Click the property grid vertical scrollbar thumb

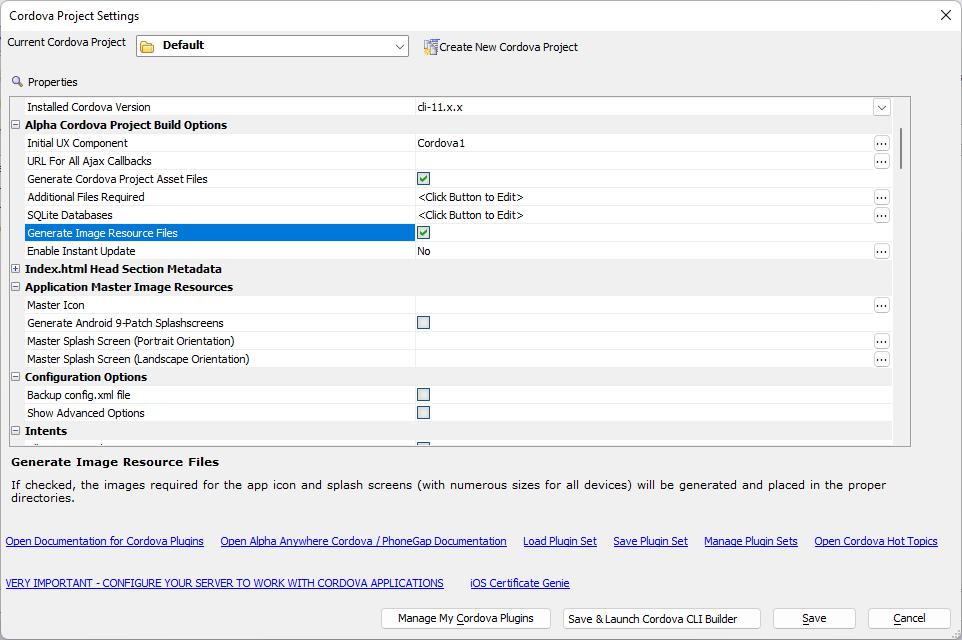click(901, 148)
